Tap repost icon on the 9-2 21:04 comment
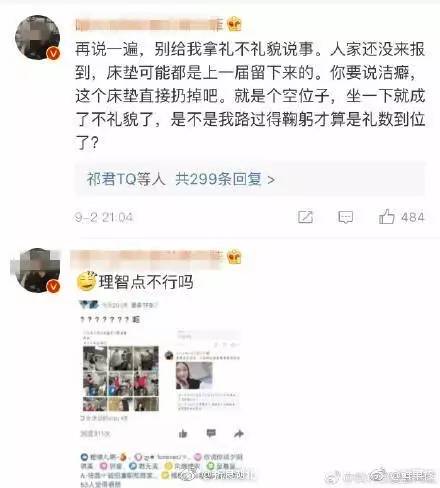 coord(305,217)
